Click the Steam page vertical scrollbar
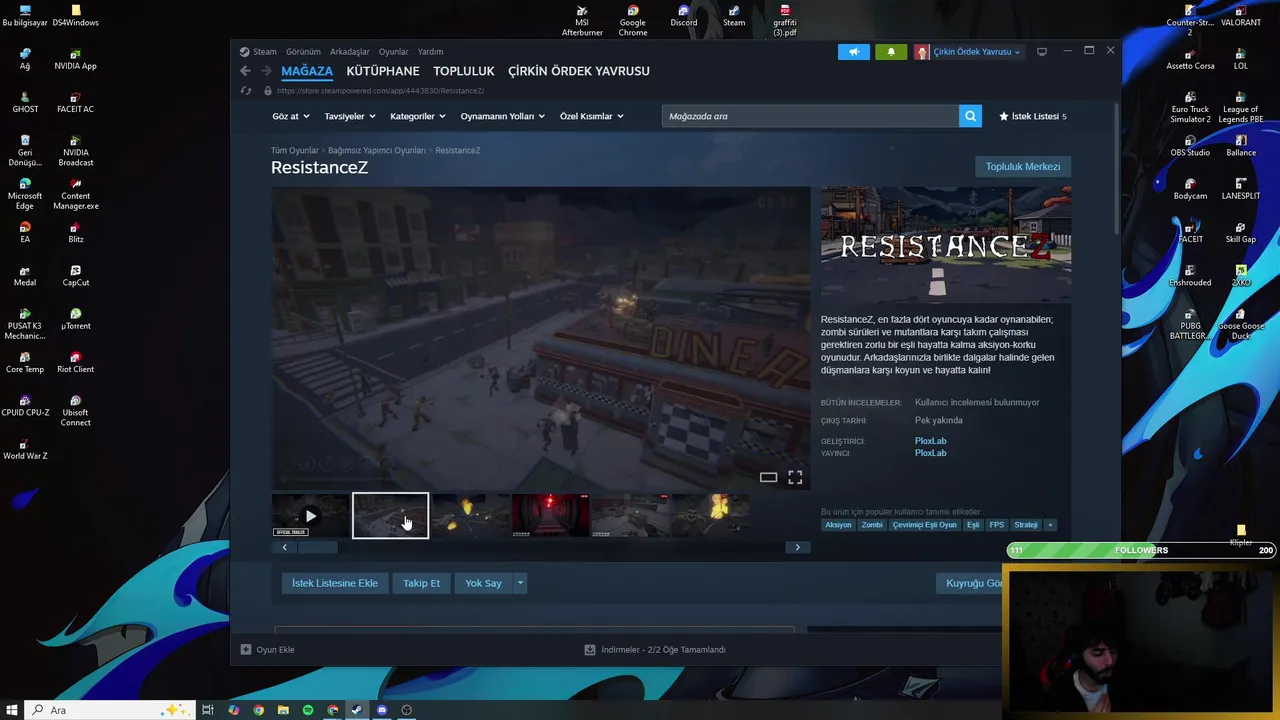Screen dimensions: 1280x720 (1117, 170)
